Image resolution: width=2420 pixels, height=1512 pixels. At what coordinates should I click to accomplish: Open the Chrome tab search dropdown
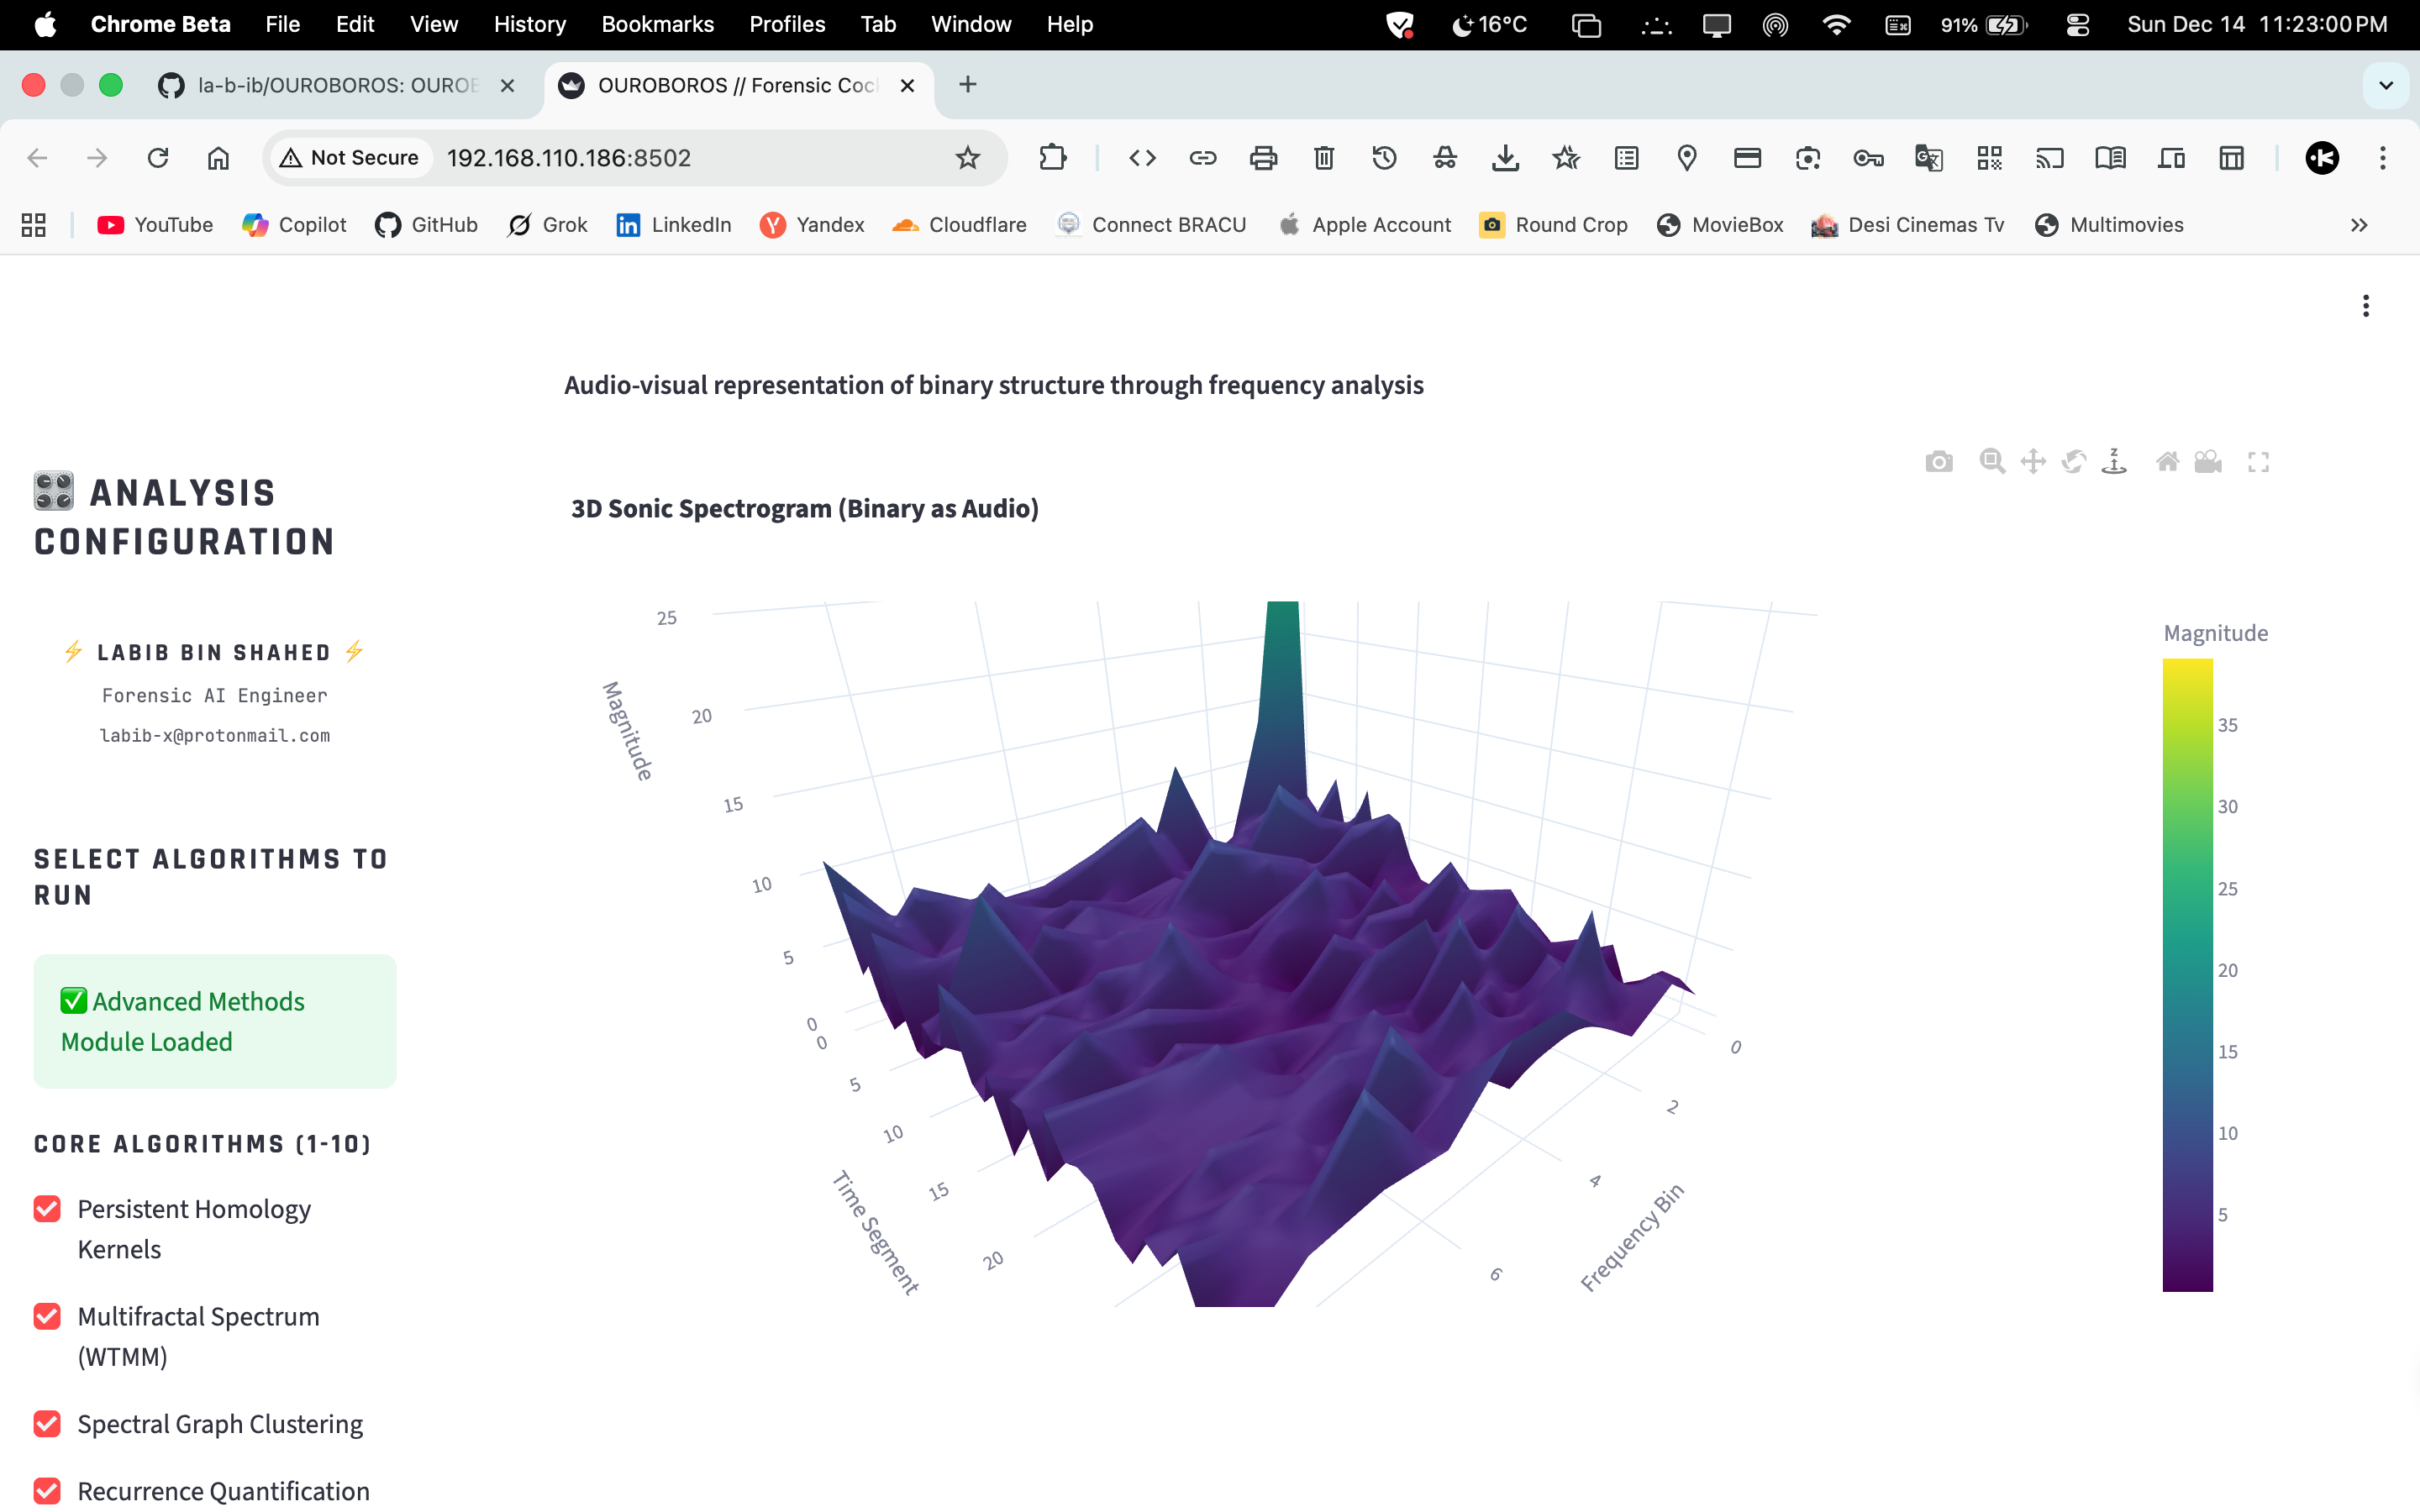tap(2386, 85)
